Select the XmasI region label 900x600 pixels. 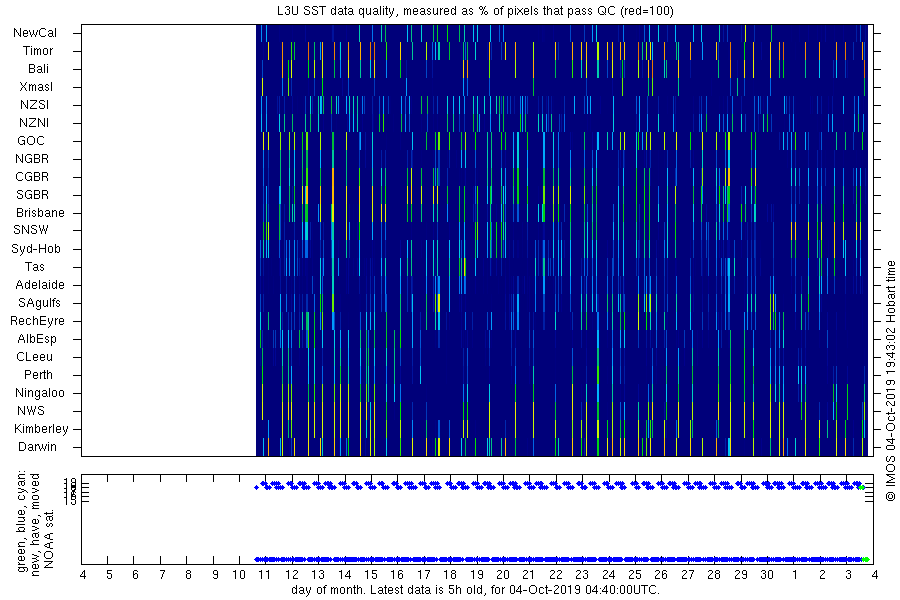(36, 87)
